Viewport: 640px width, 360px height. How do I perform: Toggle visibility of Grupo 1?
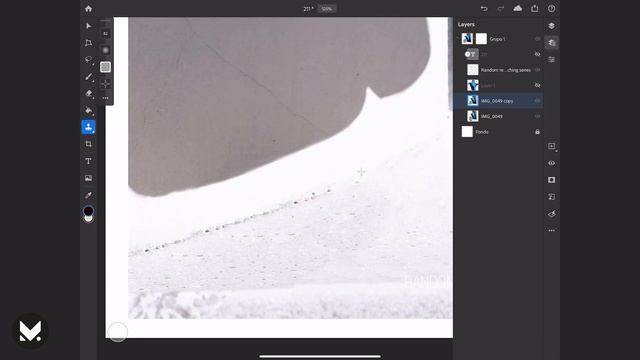pyautogui.click(x=538, y=39)
